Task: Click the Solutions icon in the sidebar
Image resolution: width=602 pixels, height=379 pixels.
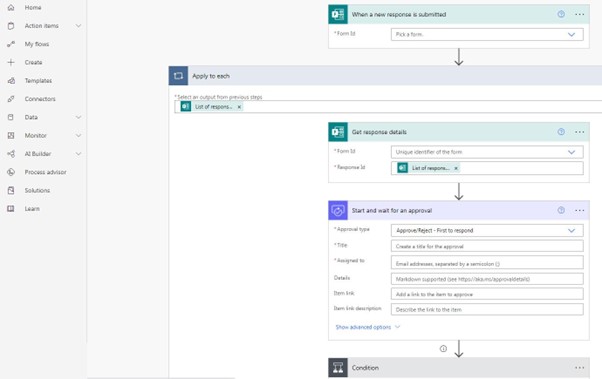Action: pyautogui.click(x=11, y=190)
